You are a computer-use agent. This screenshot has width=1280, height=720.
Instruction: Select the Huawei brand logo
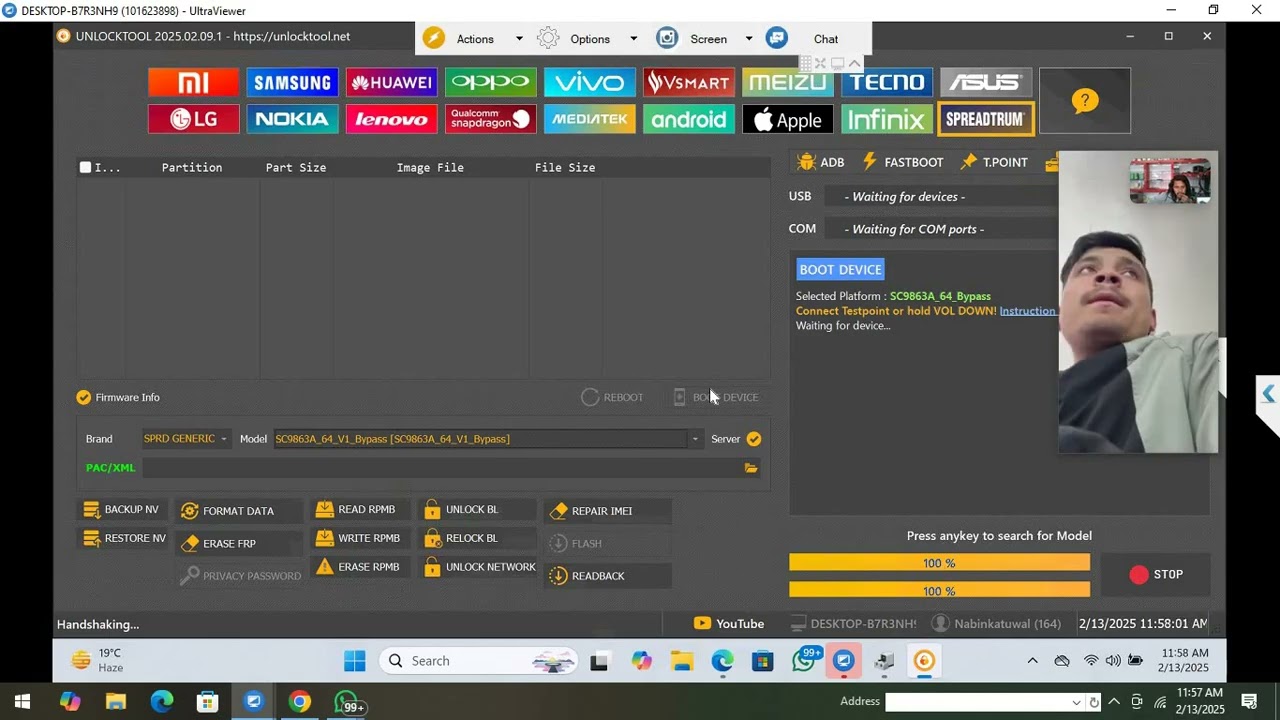pos(391,82)
